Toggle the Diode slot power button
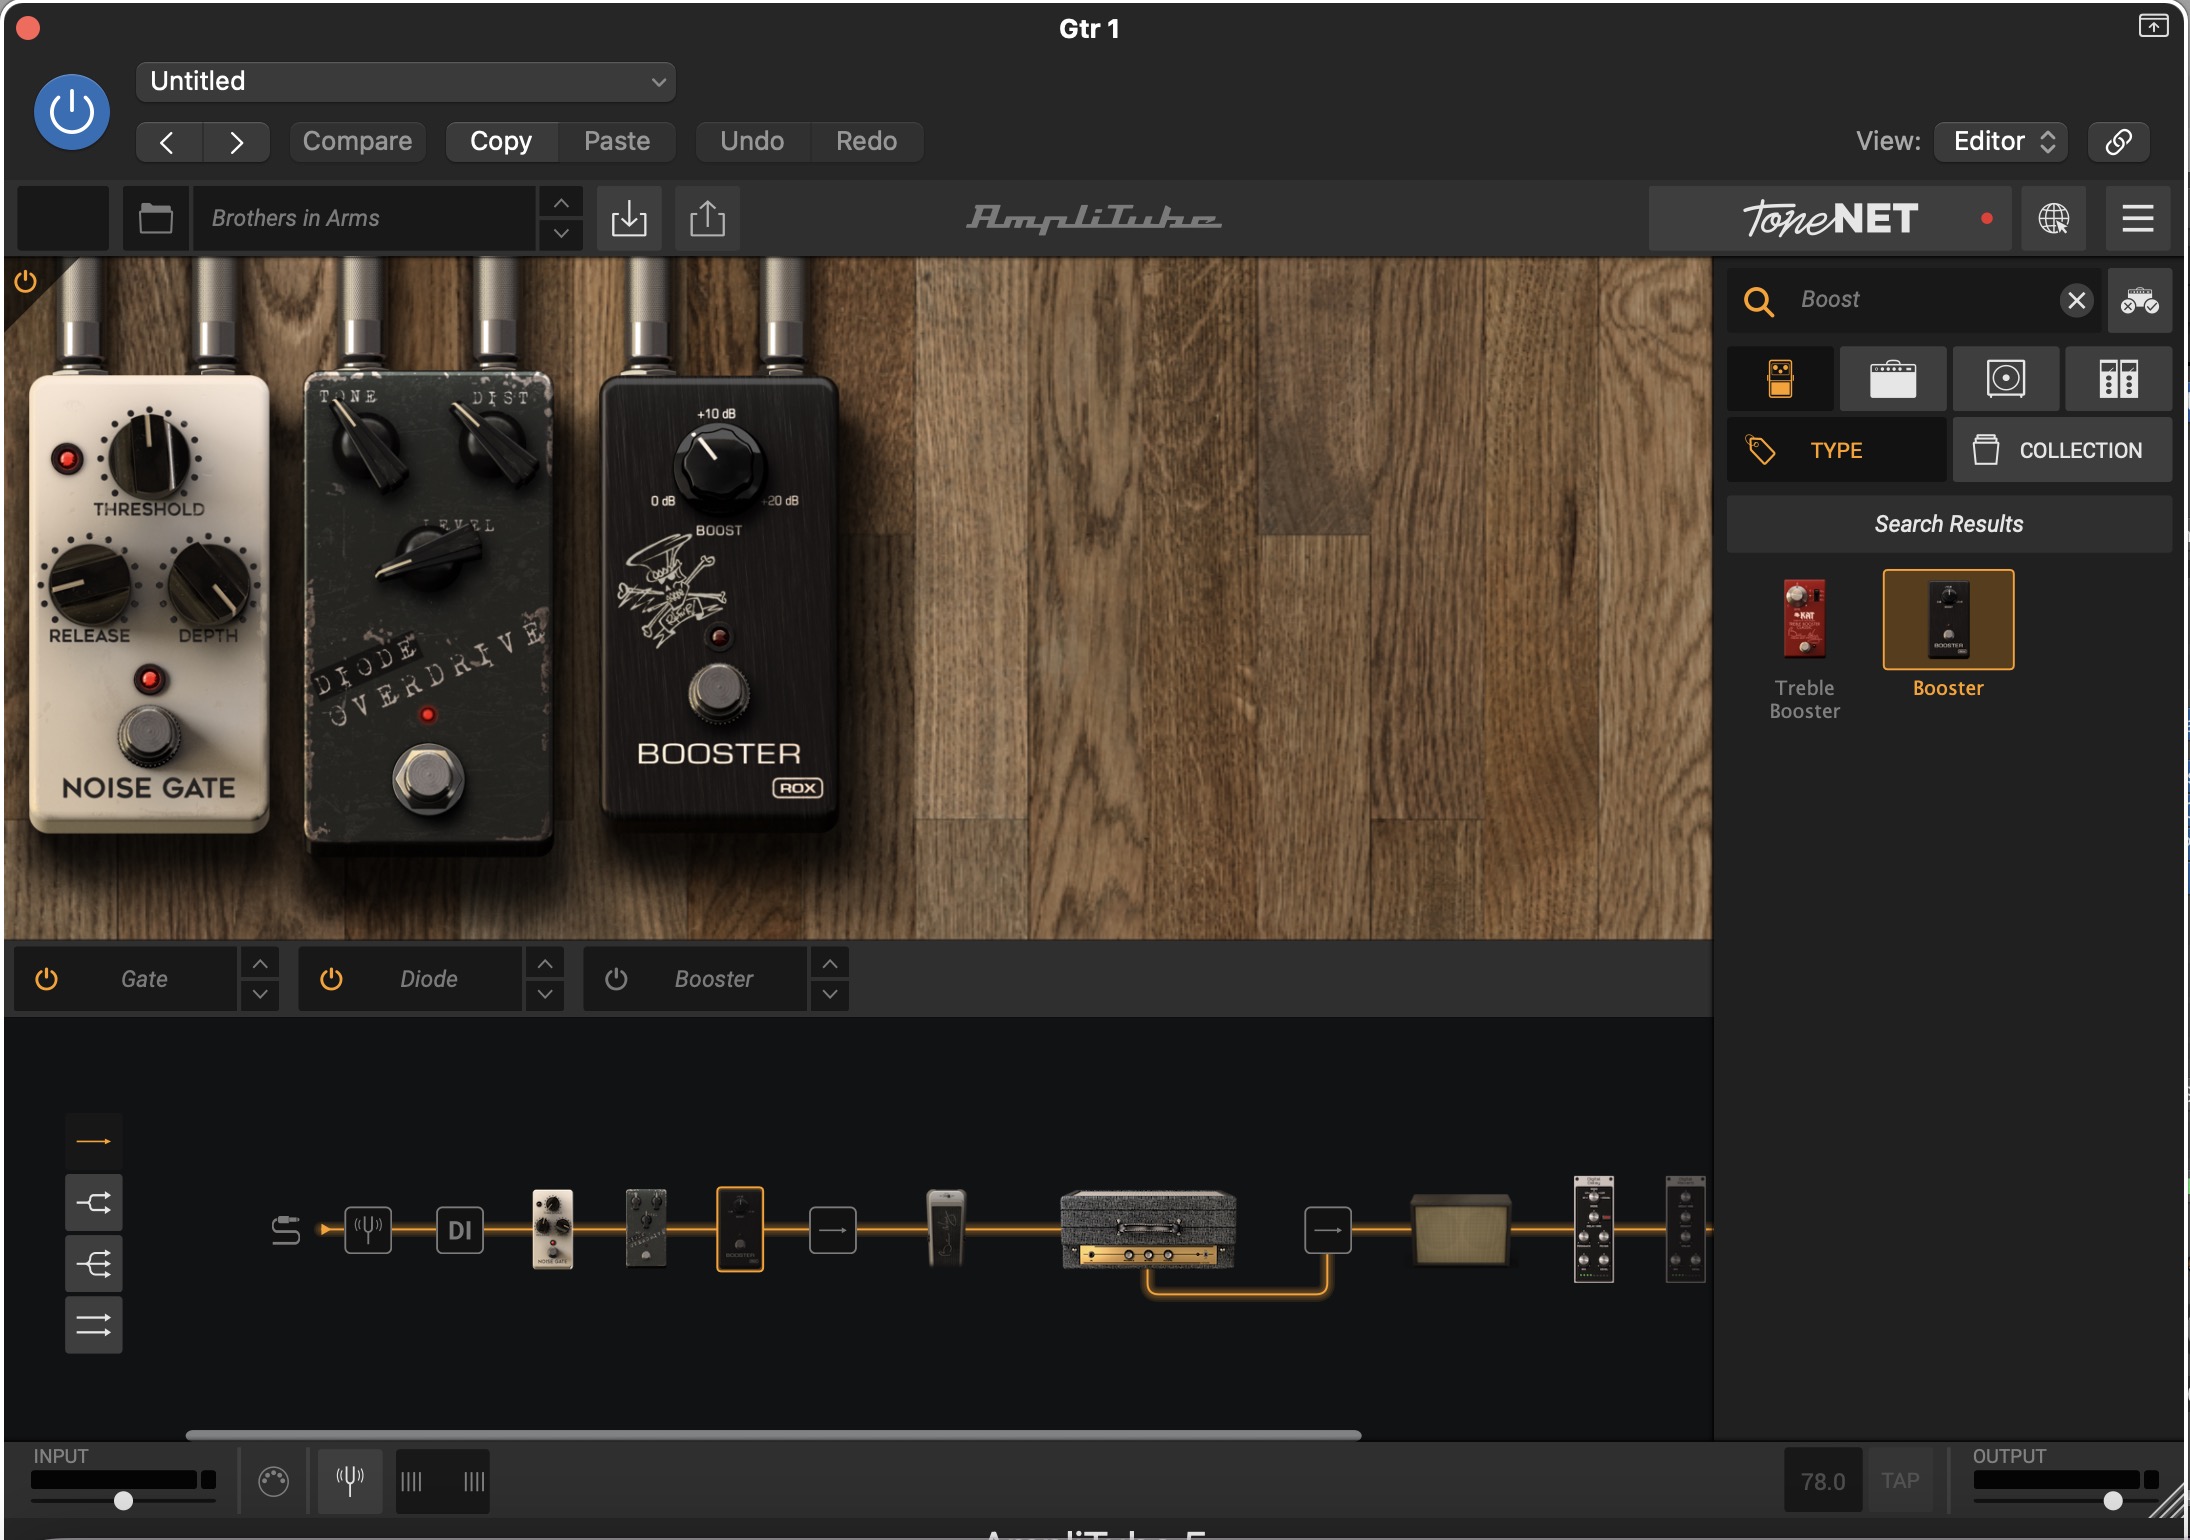The width and height of the screenshot is (2190, 1540). pos(331,979)
